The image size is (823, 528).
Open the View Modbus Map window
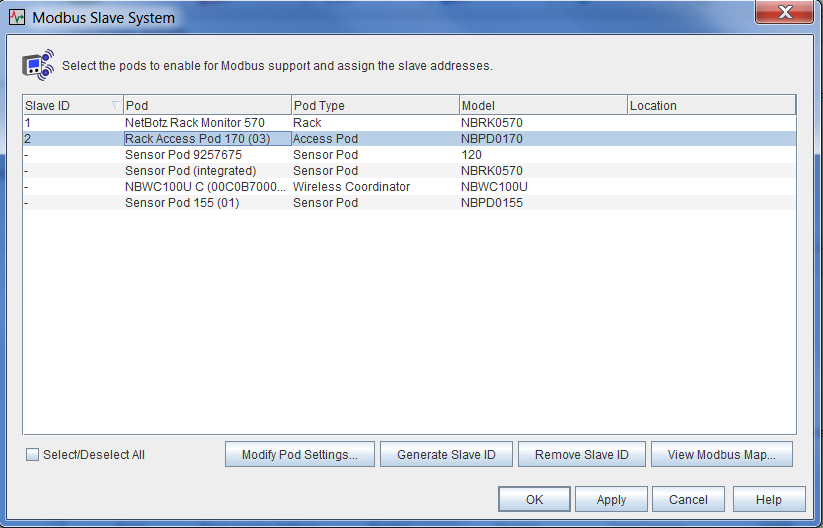tap(722, 455)
